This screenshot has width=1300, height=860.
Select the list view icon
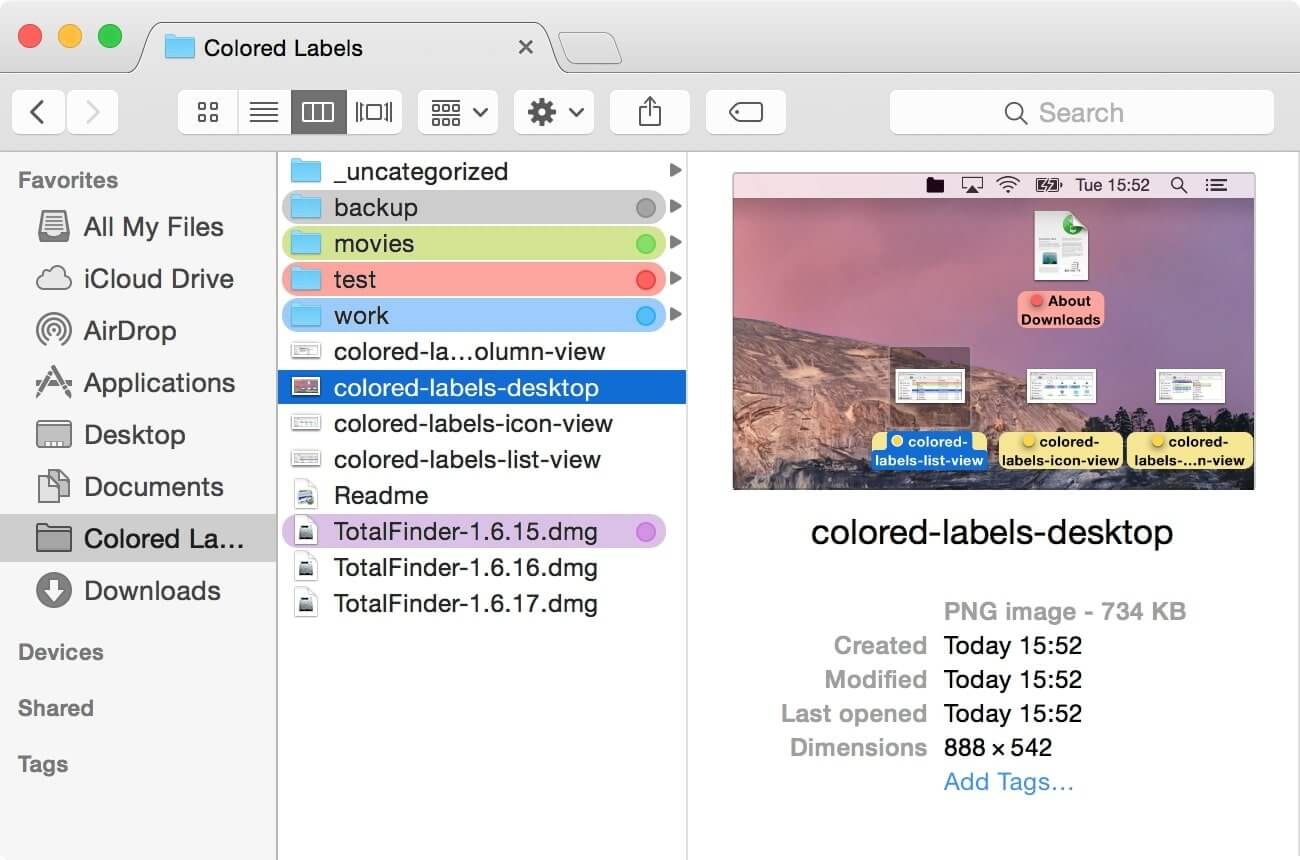click(x=263, y=112)
